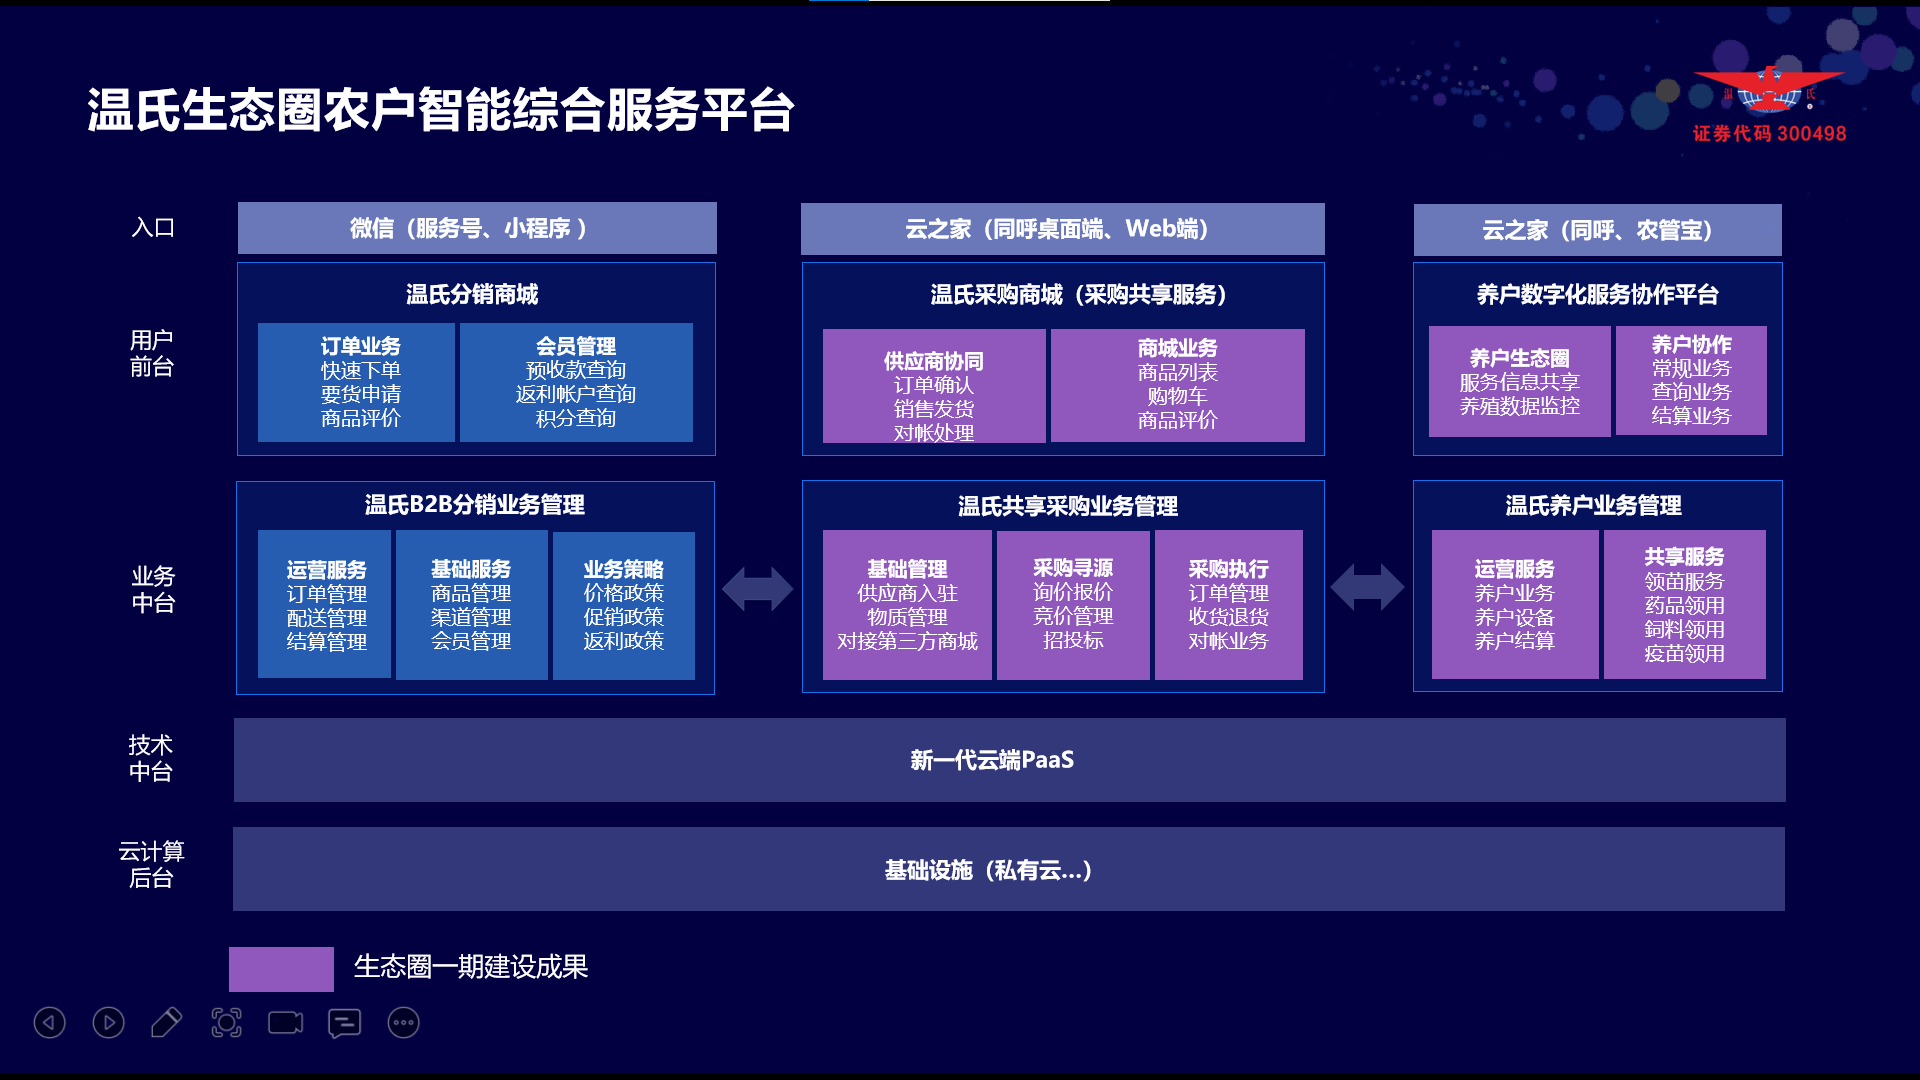Select the 共享服务 box
Image resolution: width=1920 pixels, height=1080 pixels.
[1685, 605]
